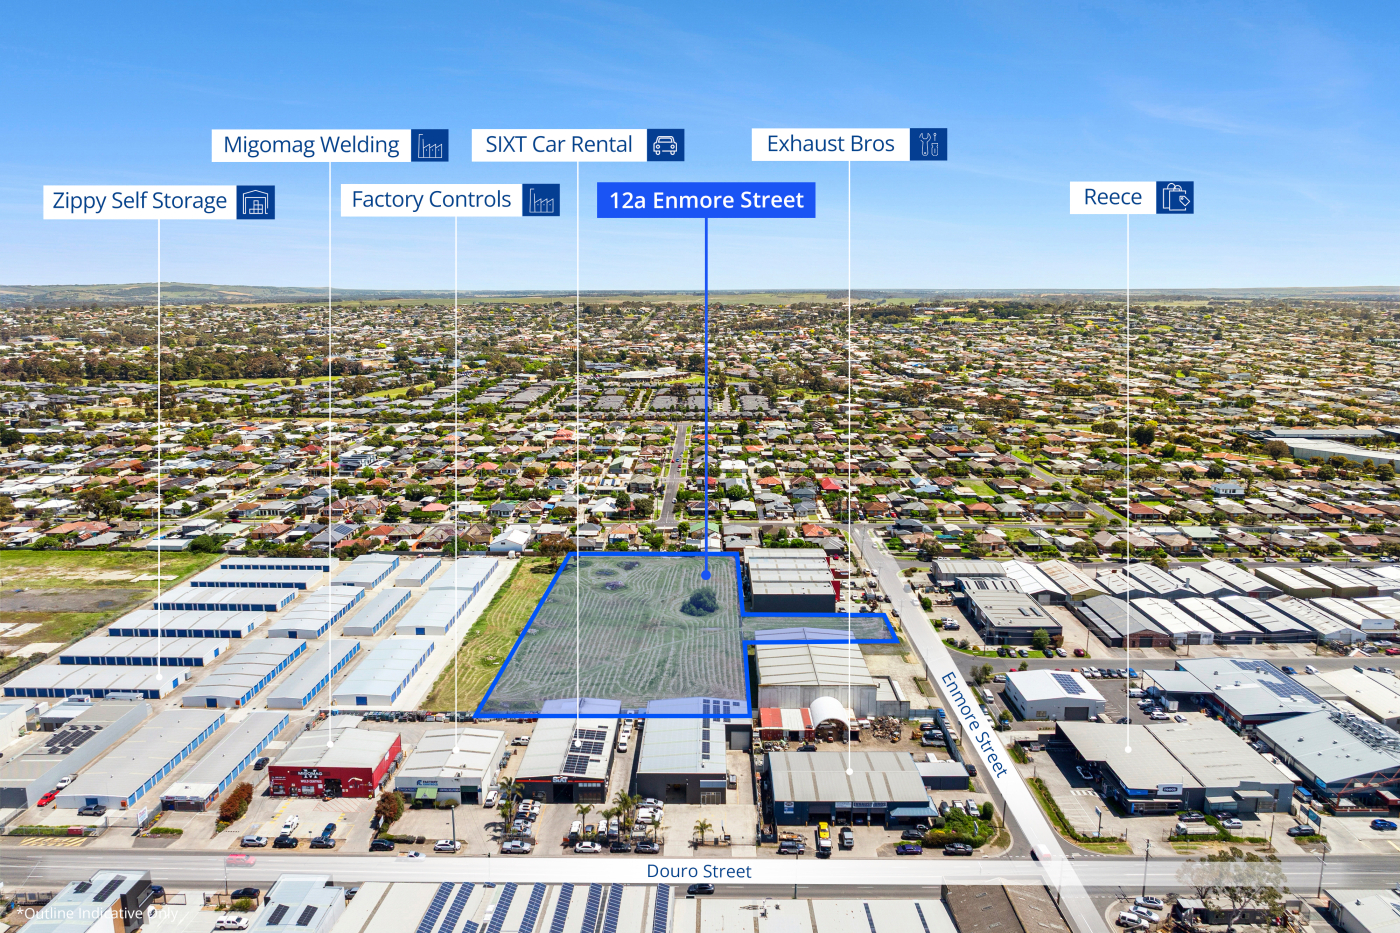This screenshot has width=1400, height=933.
Task: Click the blue 12a Enmore Street banner
Action: [x=706, y=200]
